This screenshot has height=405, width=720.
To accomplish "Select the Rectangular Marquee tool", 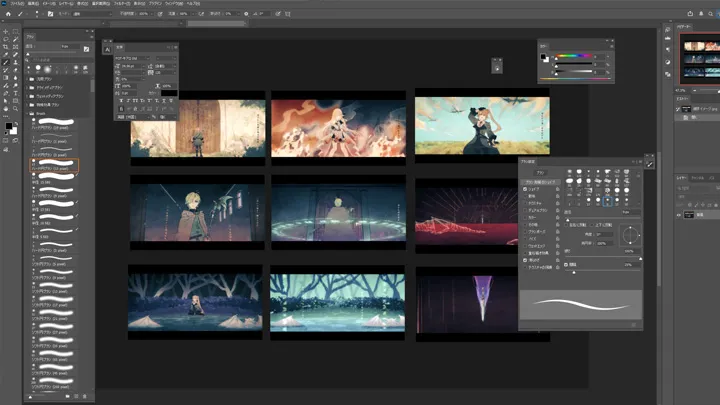I will (x=16, y=32).
